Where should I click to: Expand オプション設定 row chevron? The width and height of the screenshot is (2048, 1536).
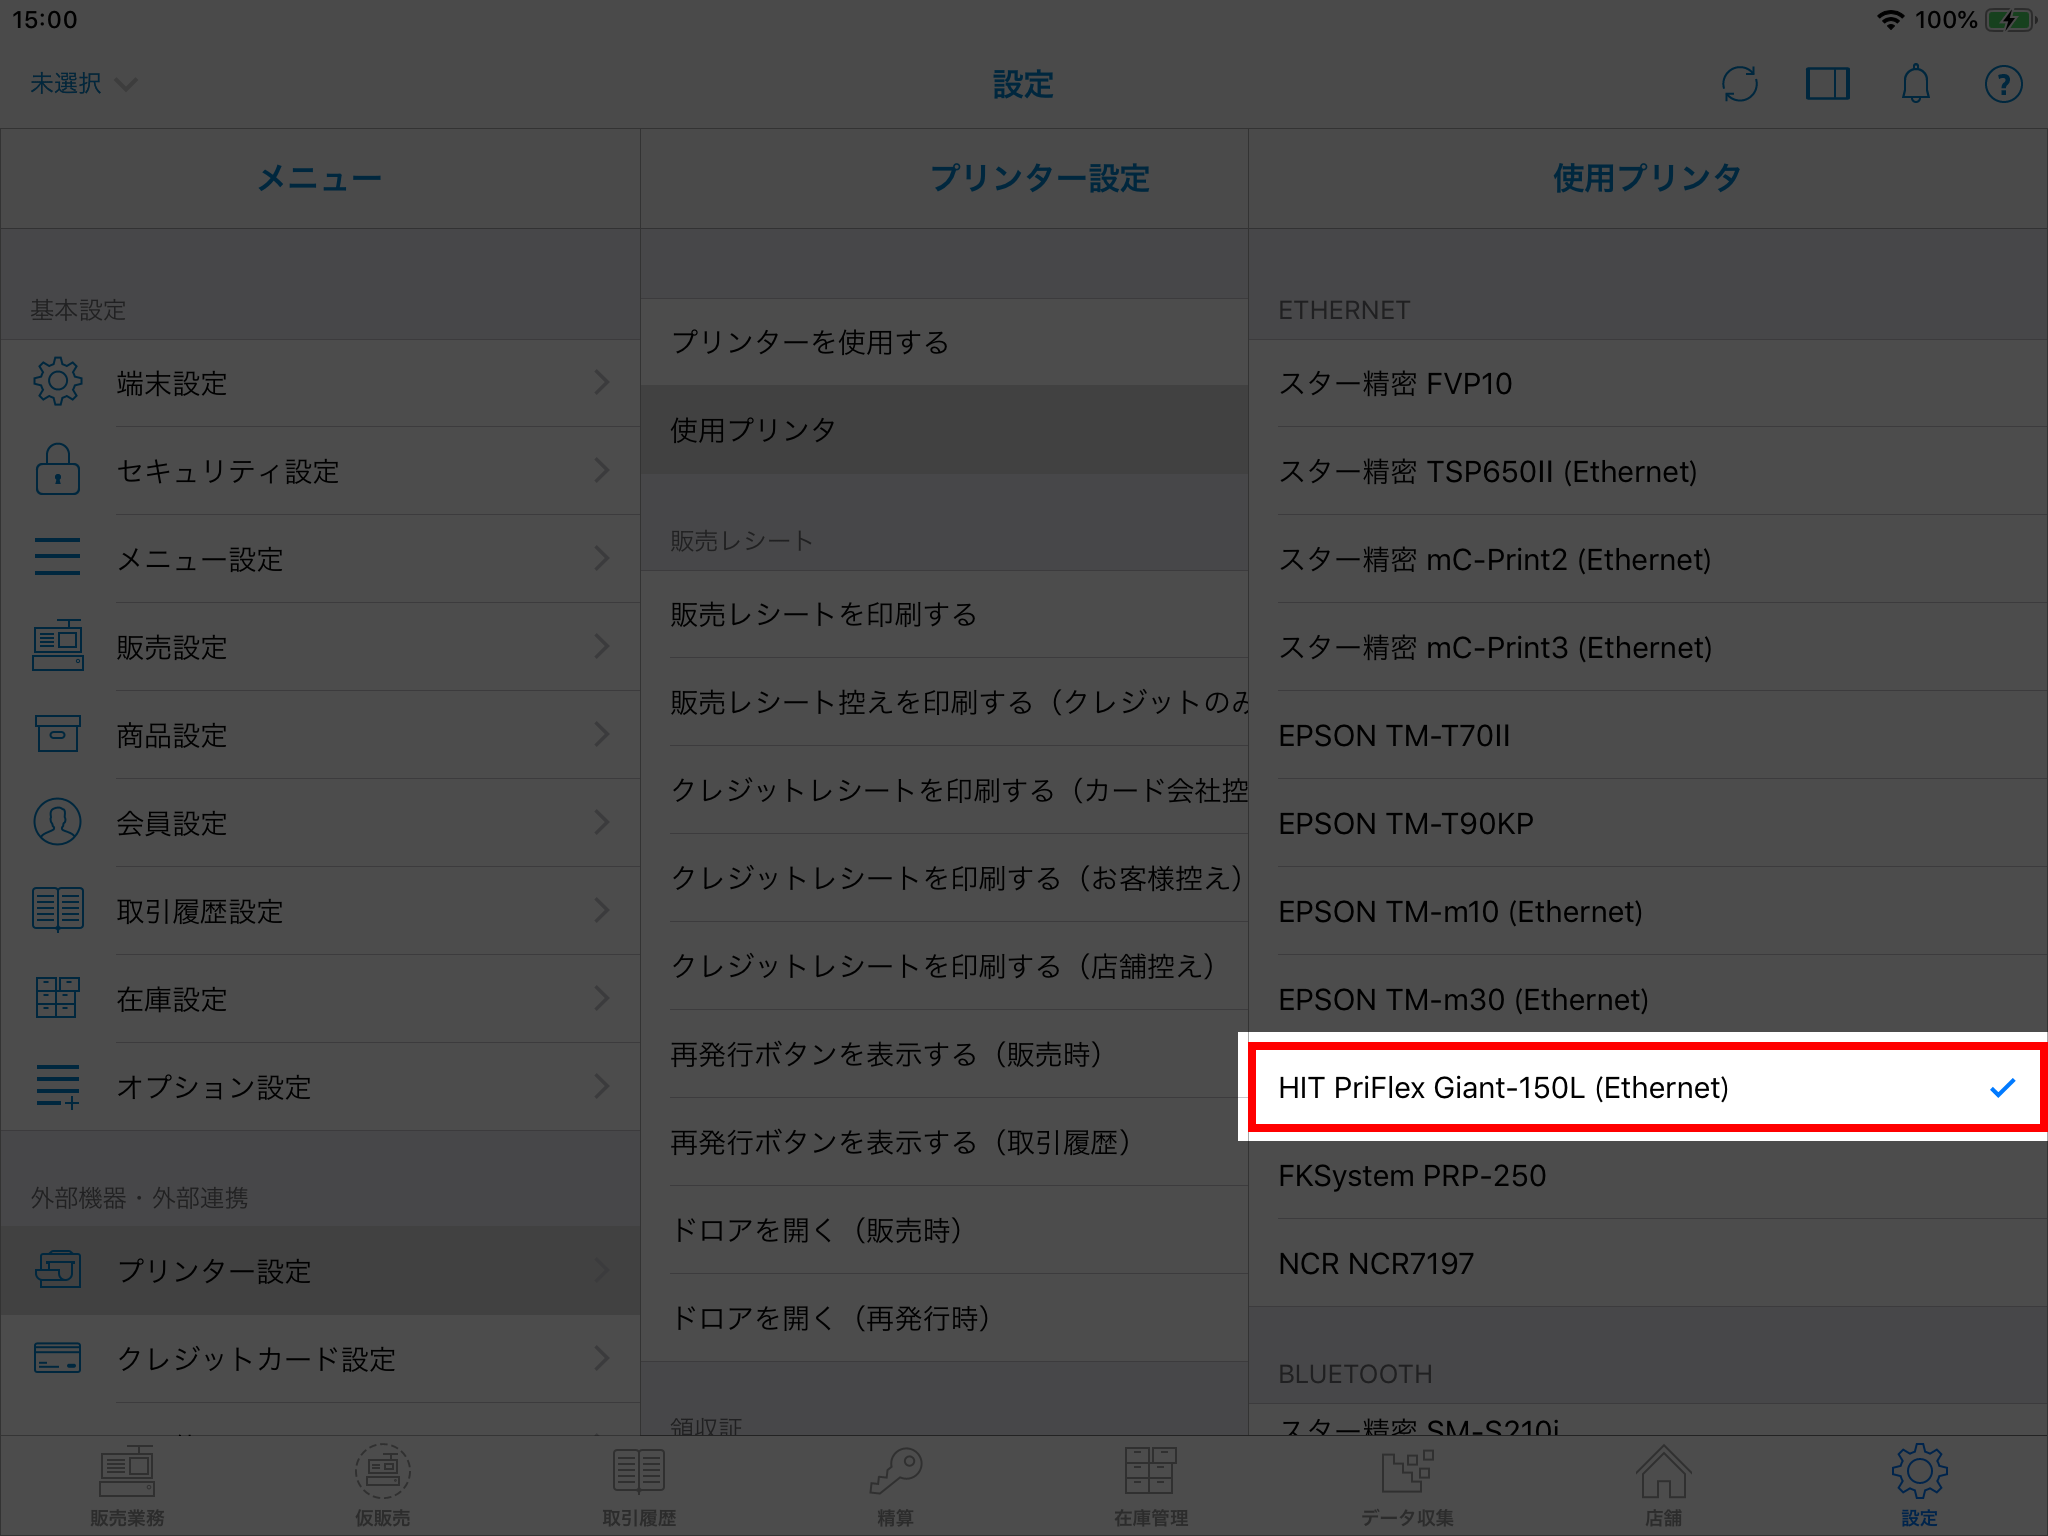[x=601, y=1086]
